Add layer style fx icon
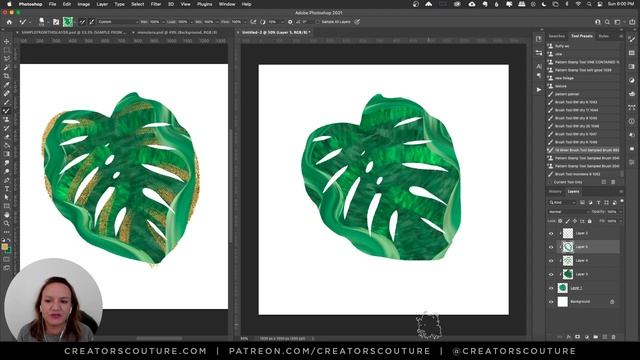This screenshot has height=360, width=640. [x=569, y=337]
